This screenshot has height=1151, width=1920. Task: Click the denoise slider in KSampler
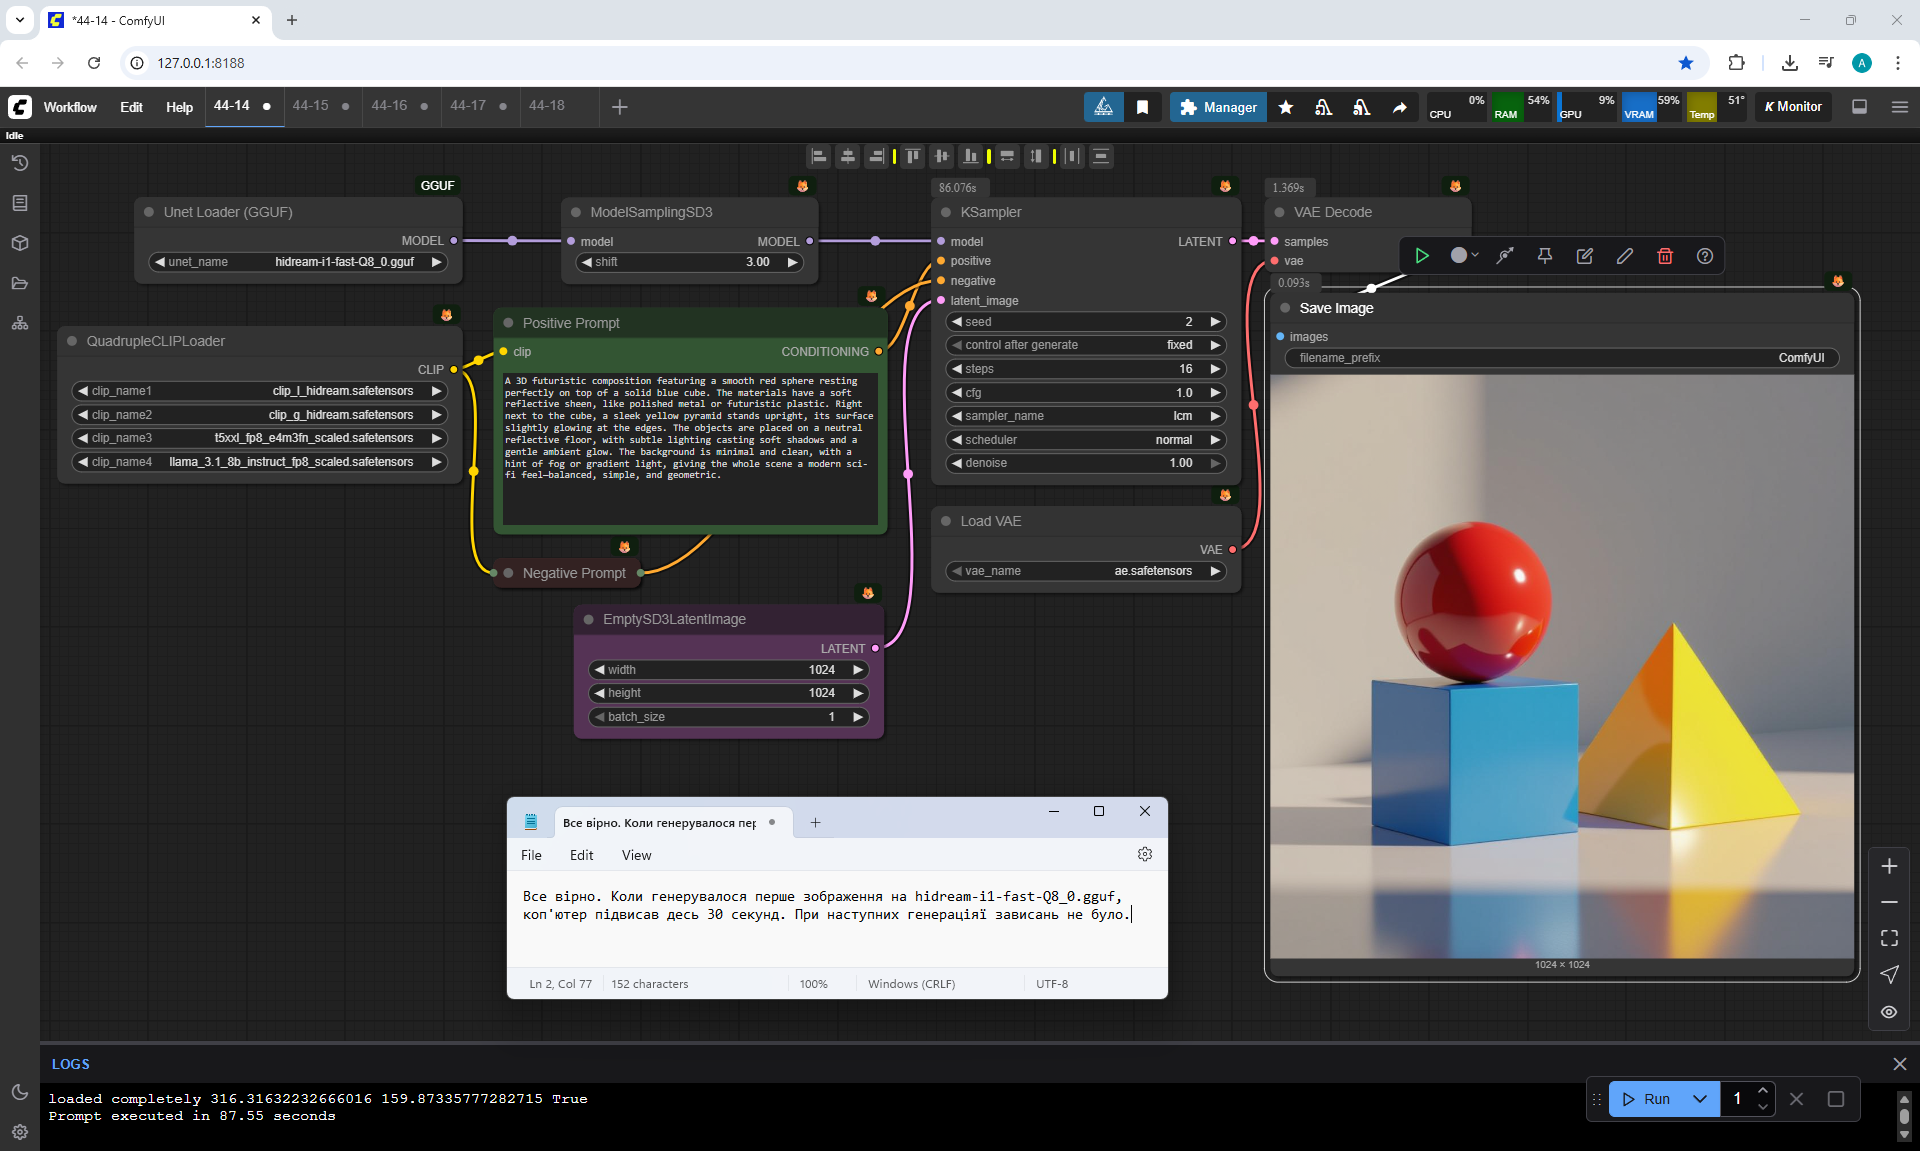(1085, 463)
